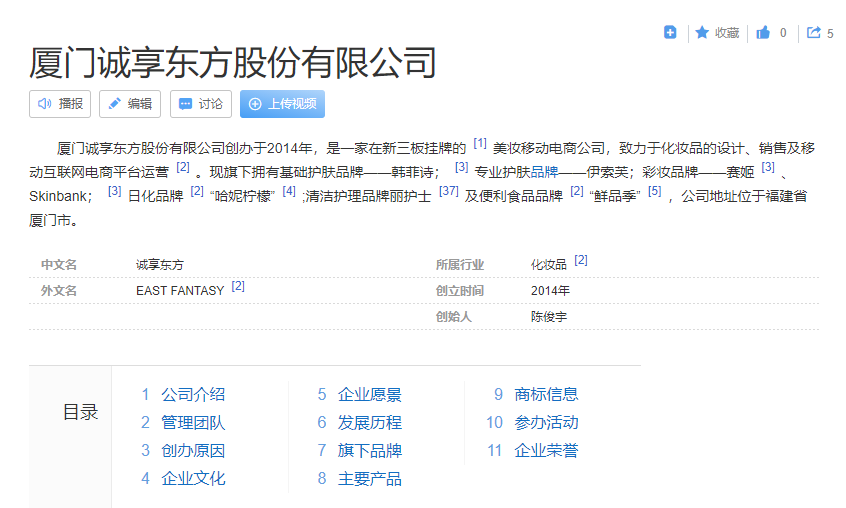
Task: Click the 上传视频 upload video button
Action: [282, 104]
